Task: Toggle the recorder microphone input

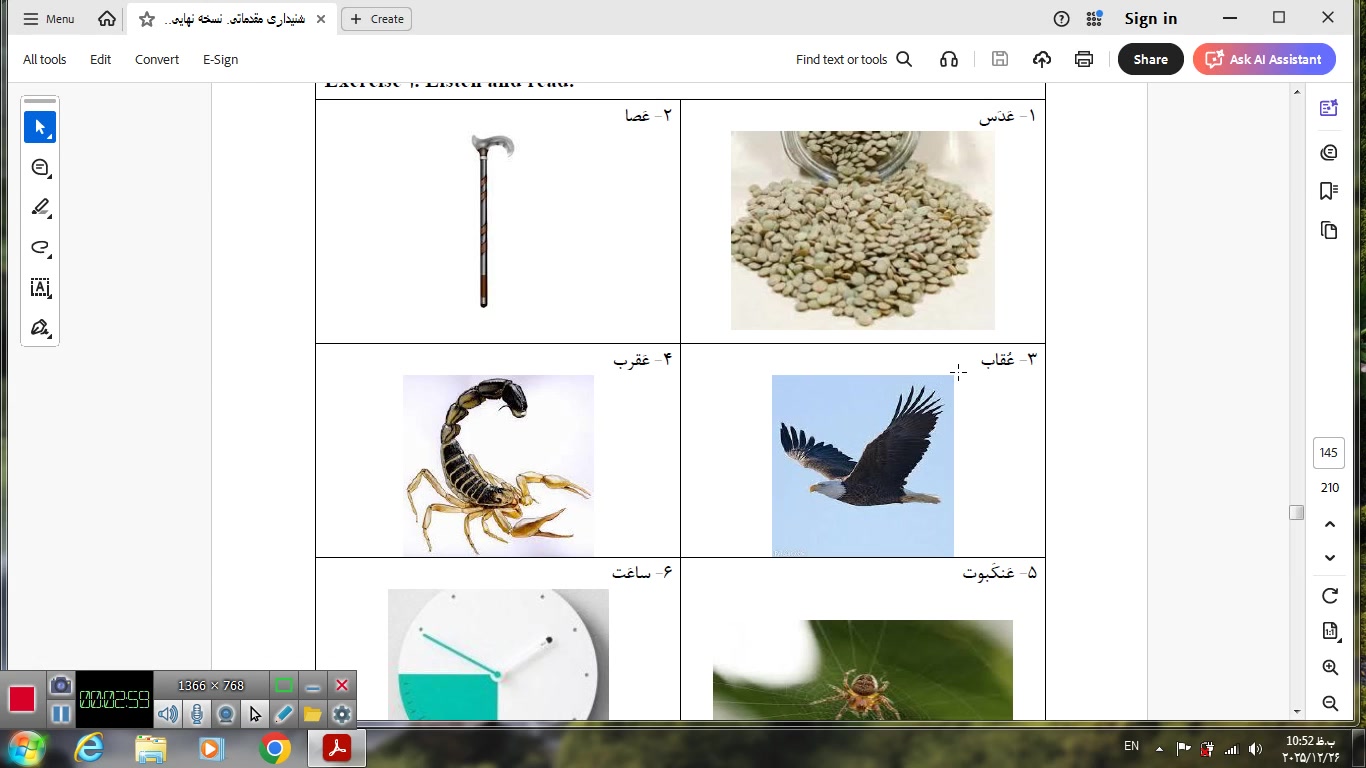Action: coord(197,714)
